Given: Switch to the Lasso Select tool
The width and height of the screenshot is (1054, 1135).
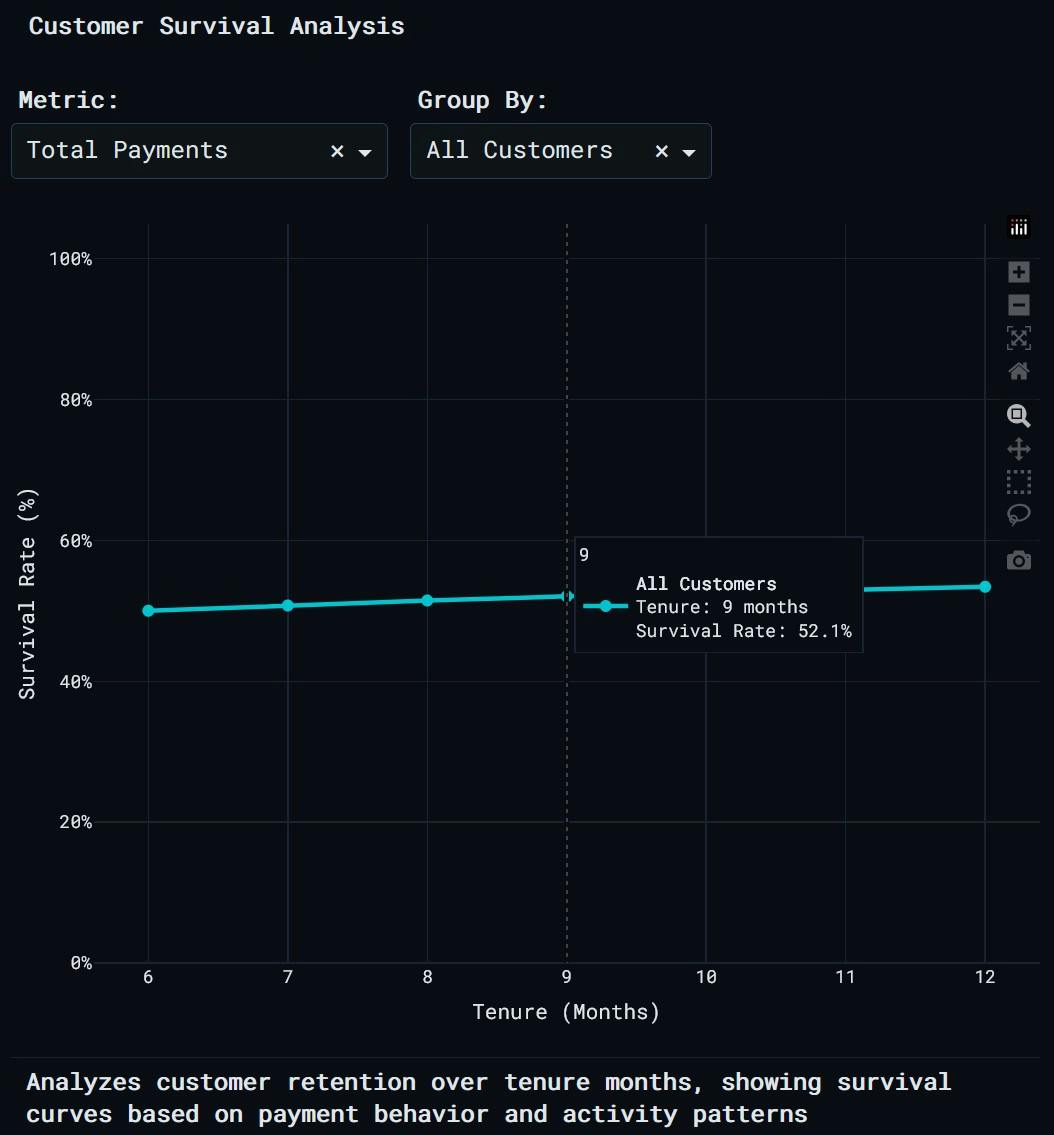Looking at the screenshot, I should pos(1019,514).
